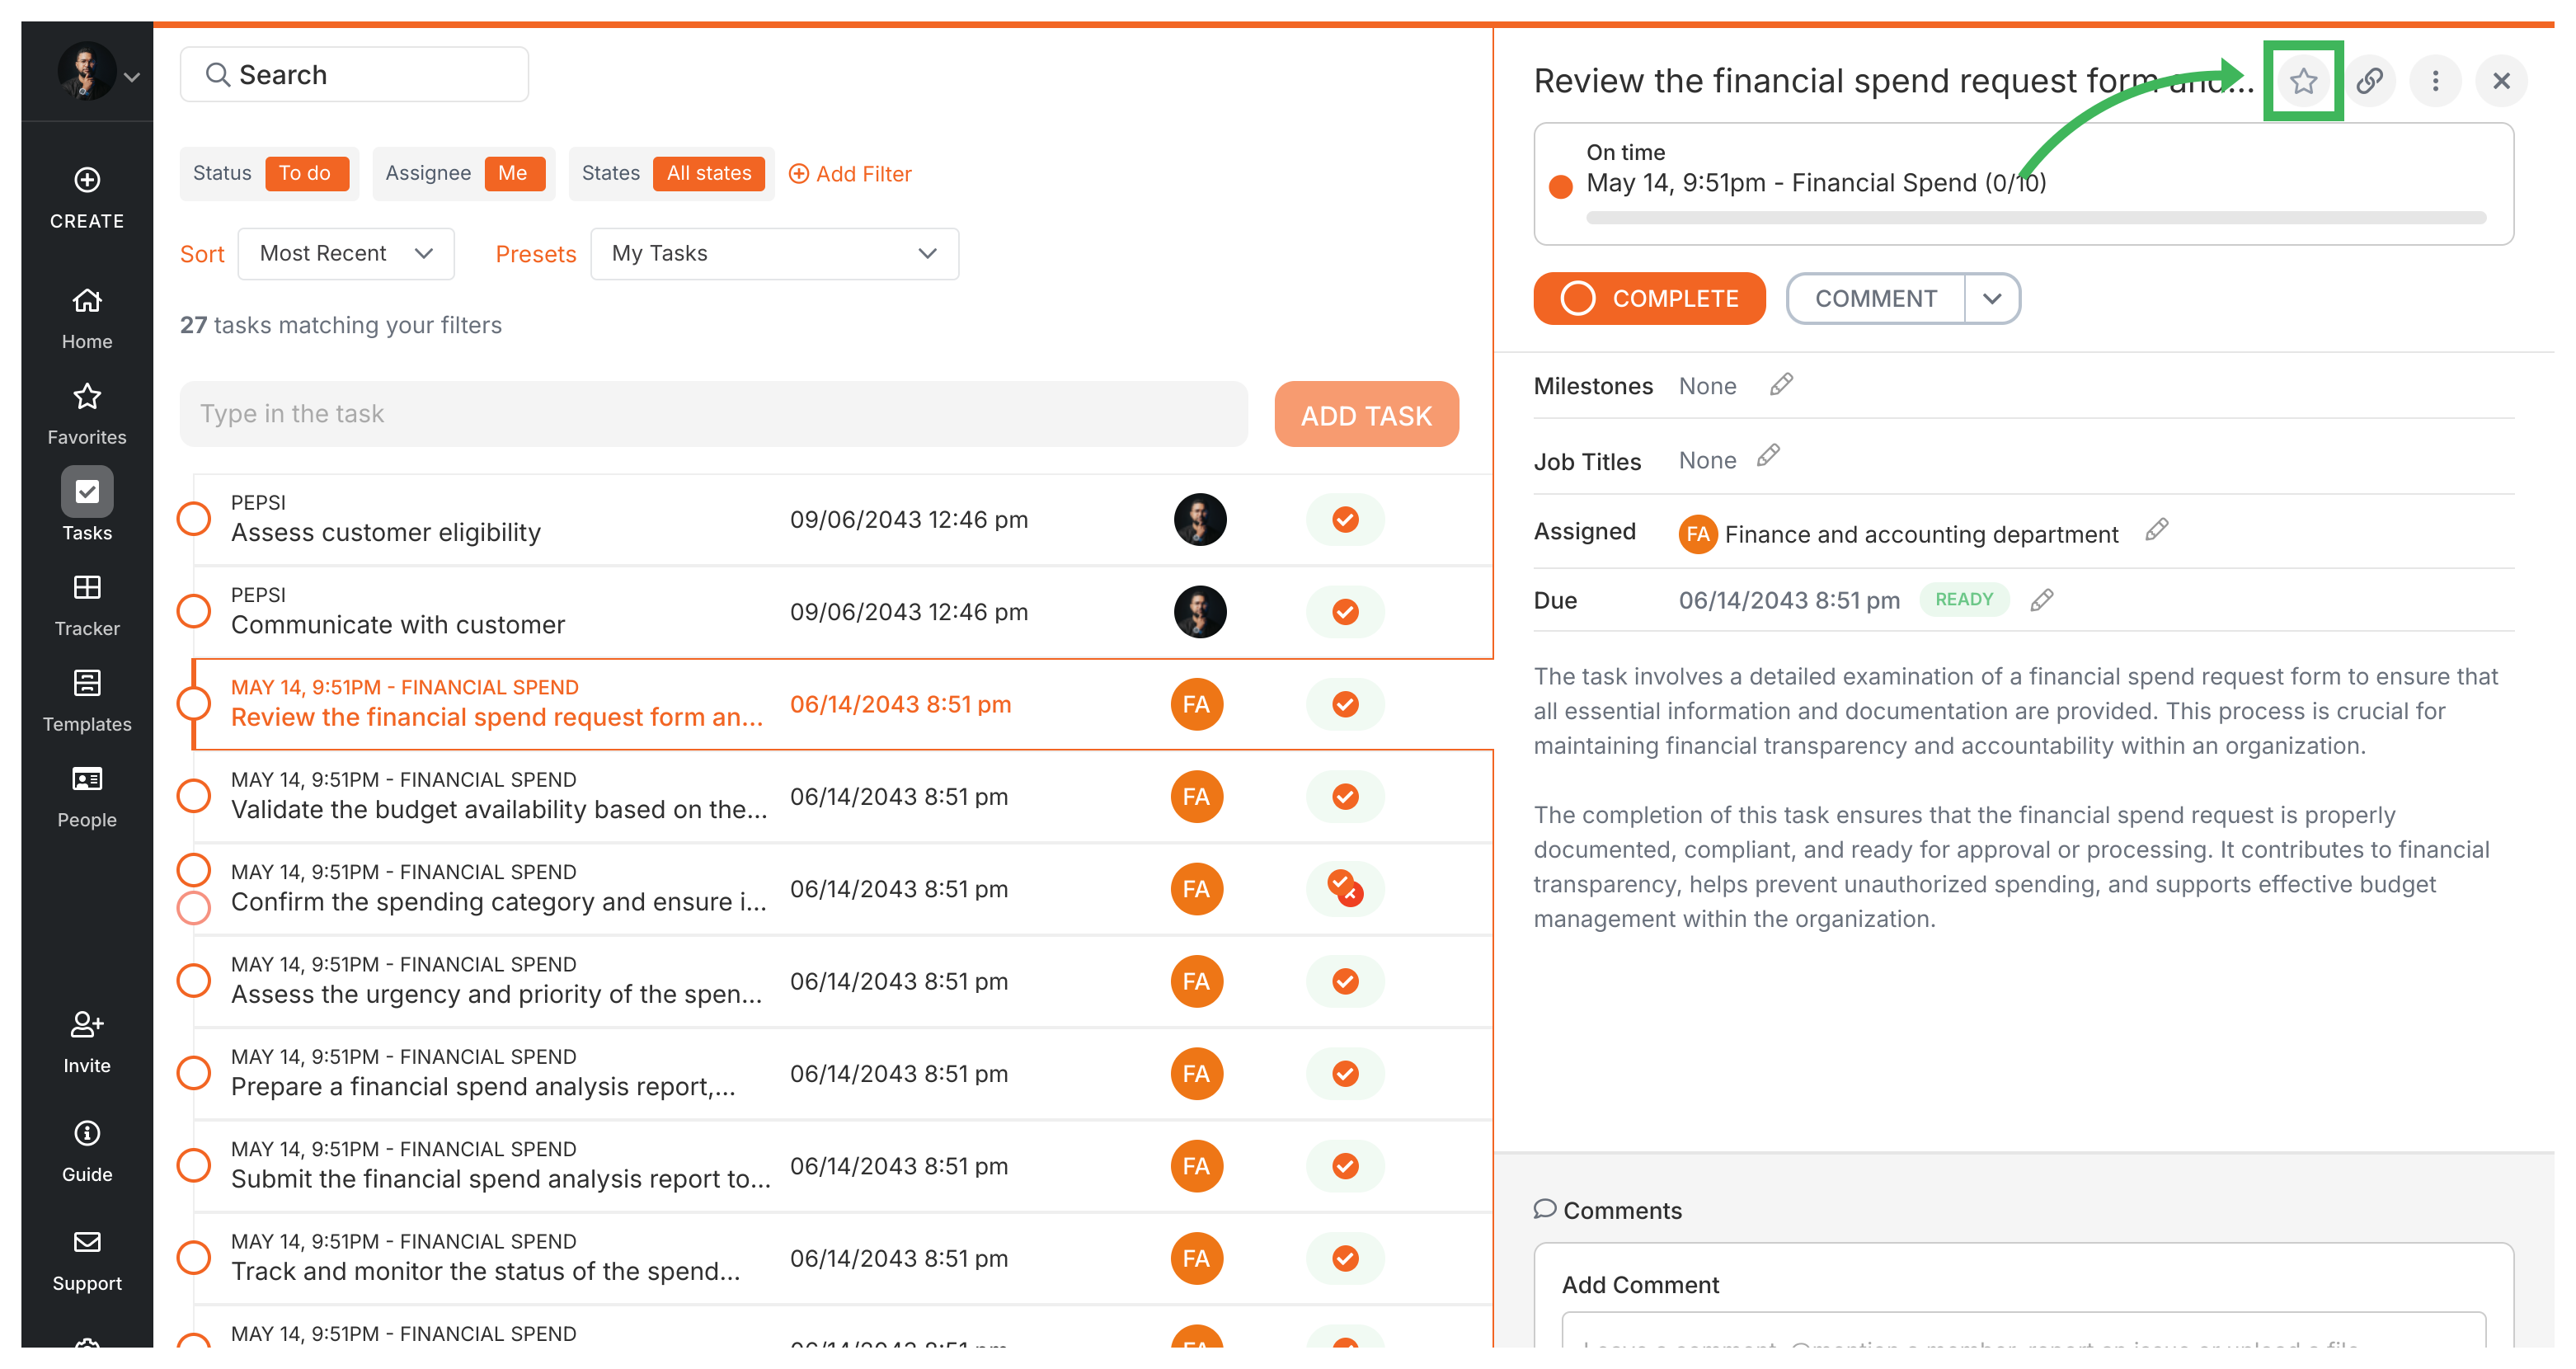Click the Financial Spend progress bar
Viewport: 2576px width, 1369px height.
coord(2035,218)
